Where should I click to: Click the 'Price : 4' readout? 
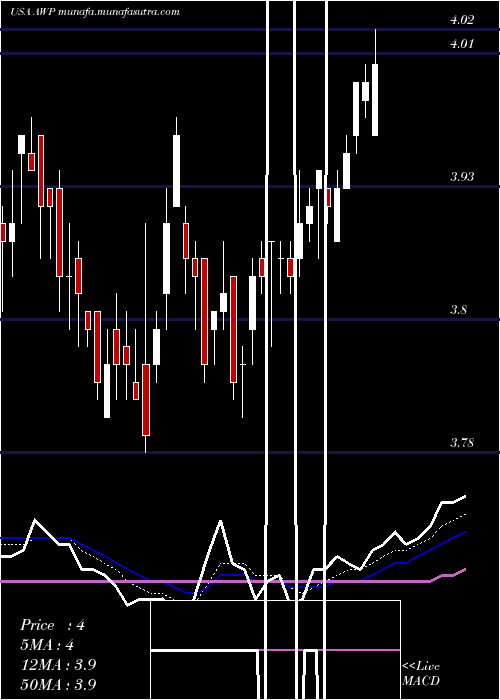[x=52, y=625]
